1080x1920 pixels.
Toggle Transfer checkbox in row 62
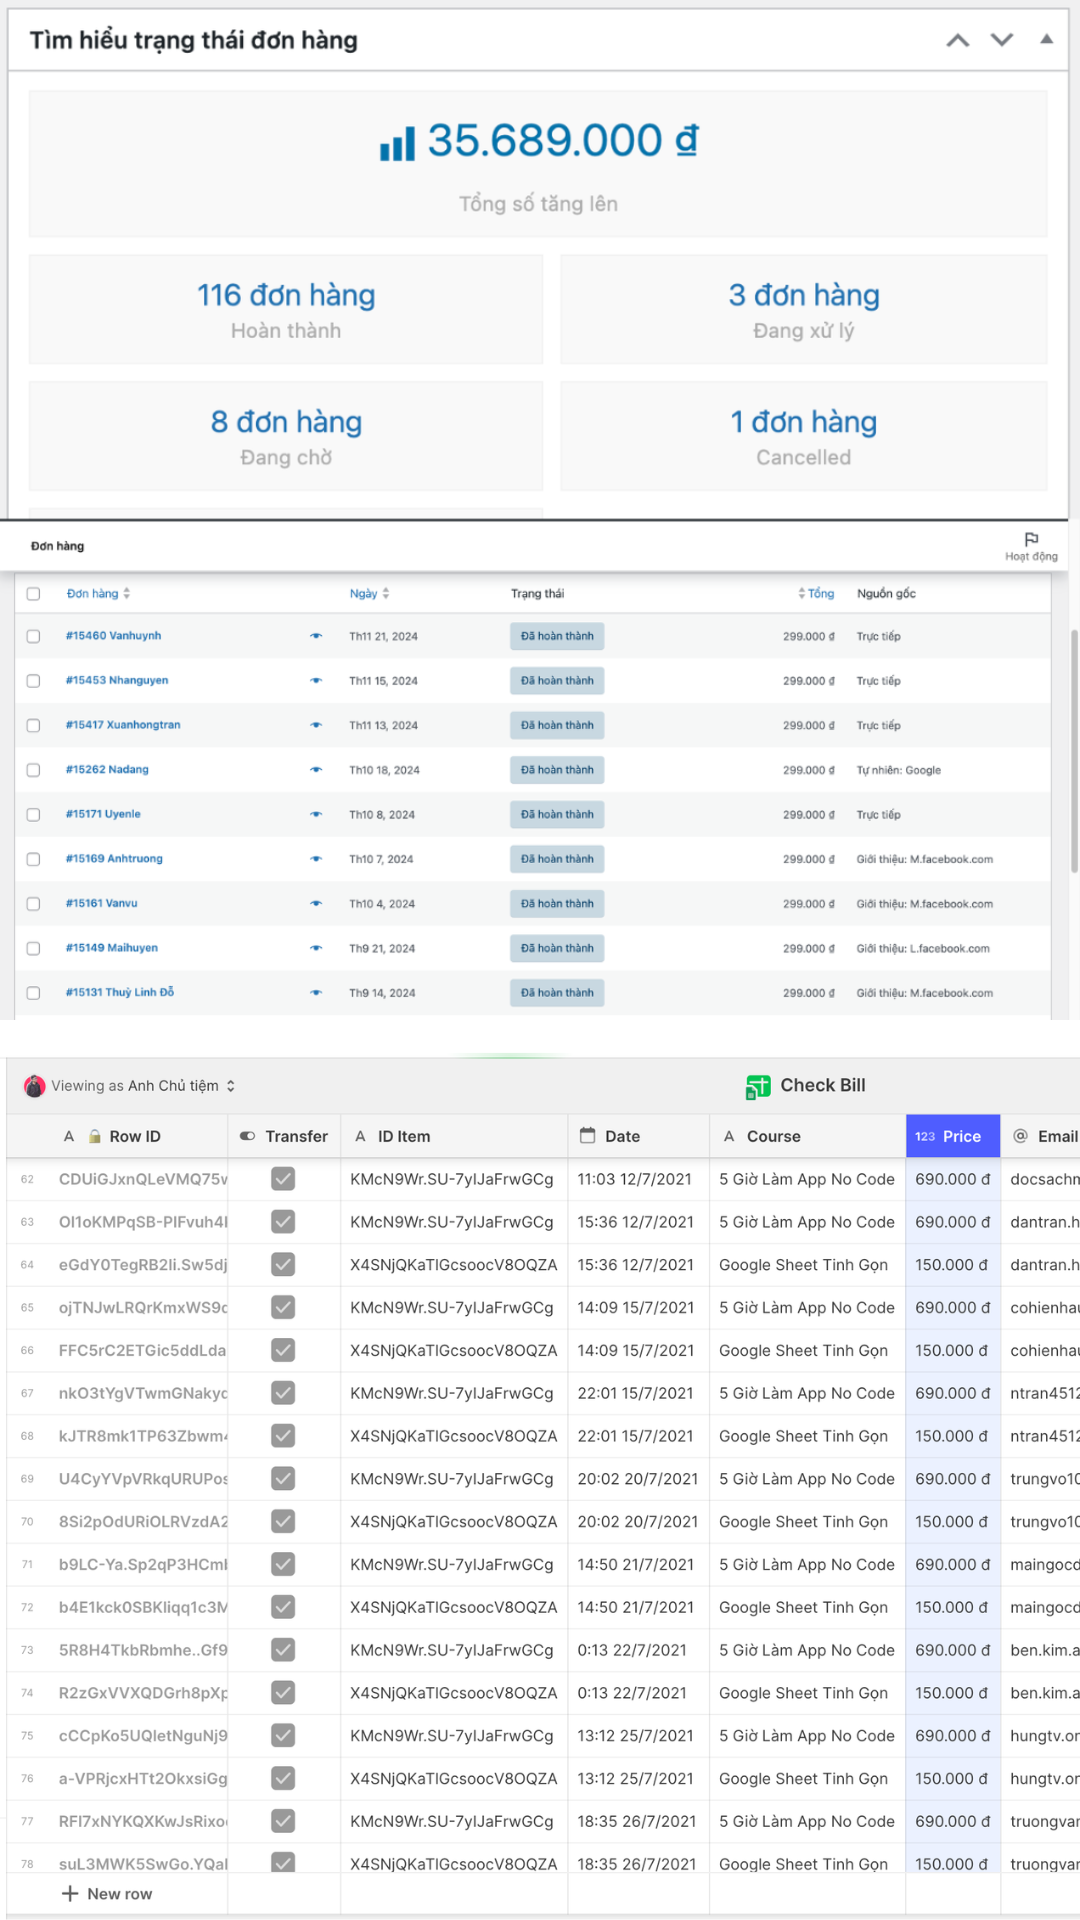tap(284, 1179)
